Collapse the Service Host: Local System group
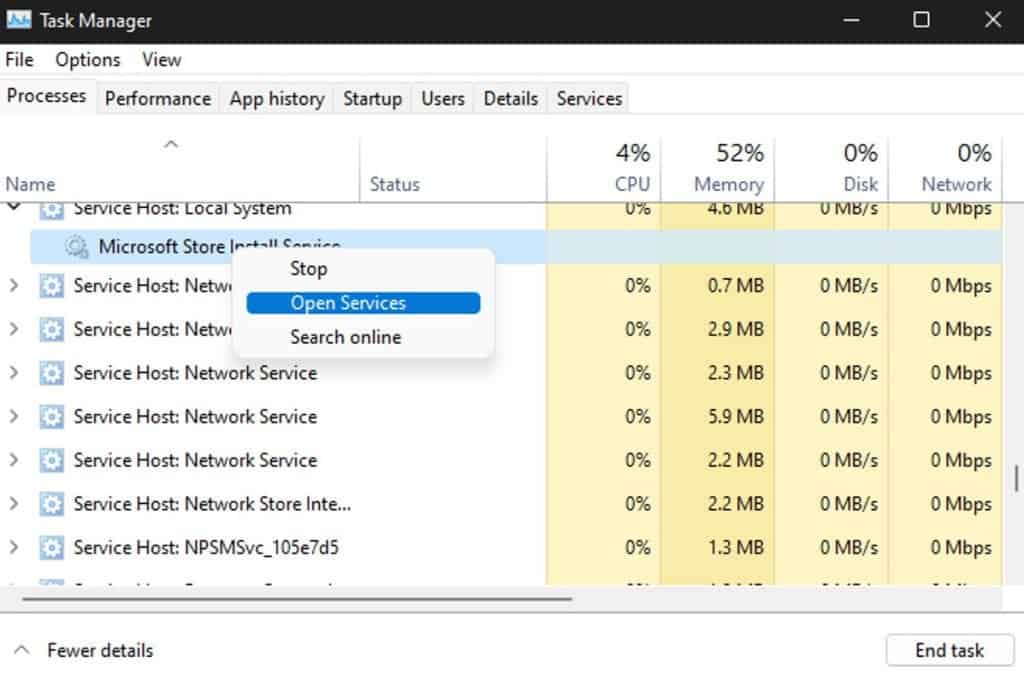Image resolution: width=1024 pixels, height=681 pixels. click(14, 208)
